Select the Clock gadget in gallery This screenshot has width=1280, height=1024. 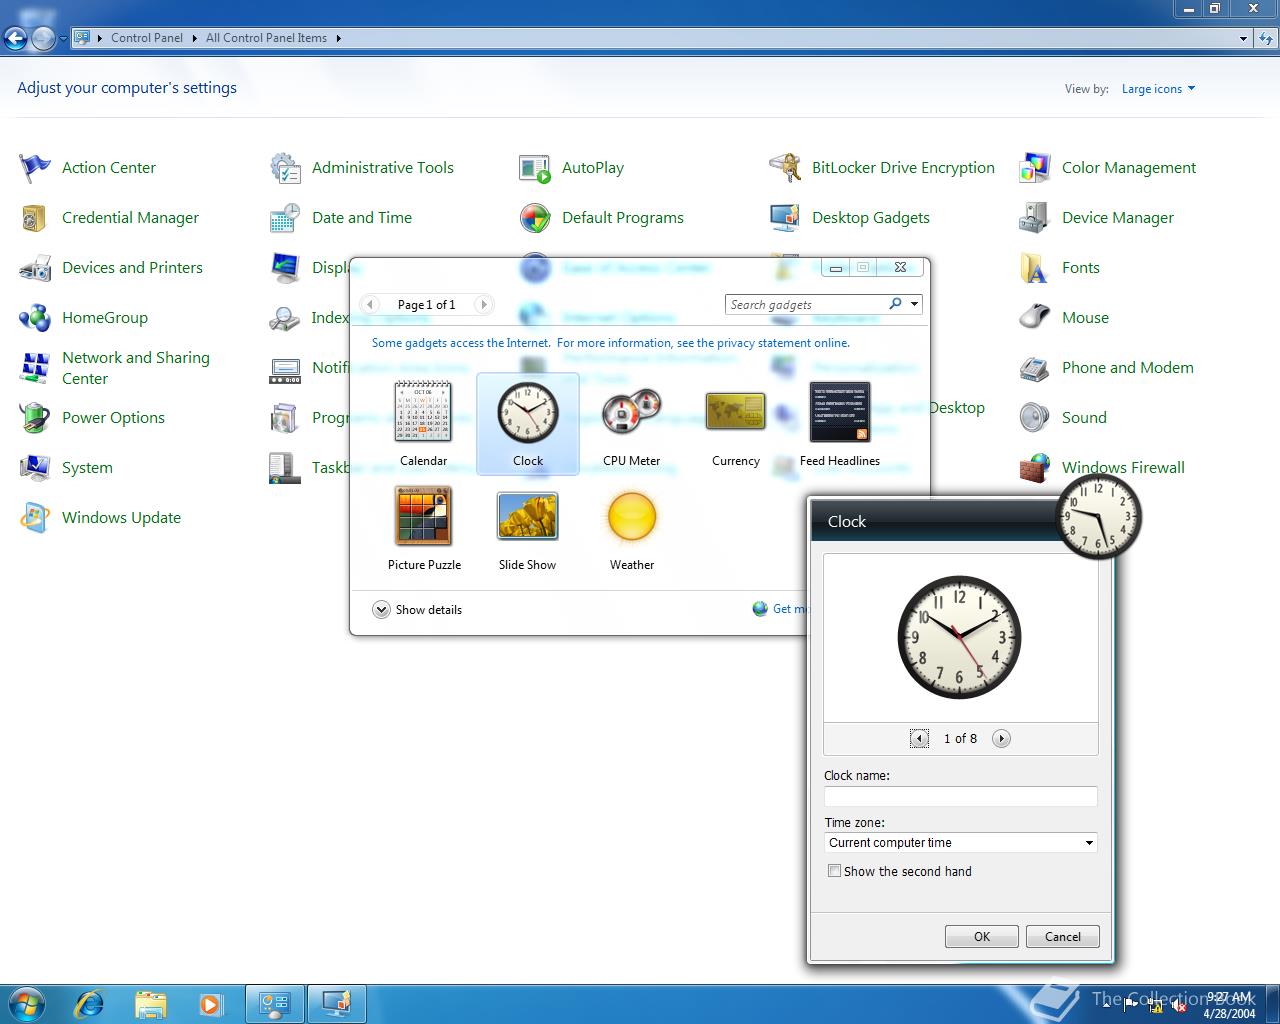[528, 424]
